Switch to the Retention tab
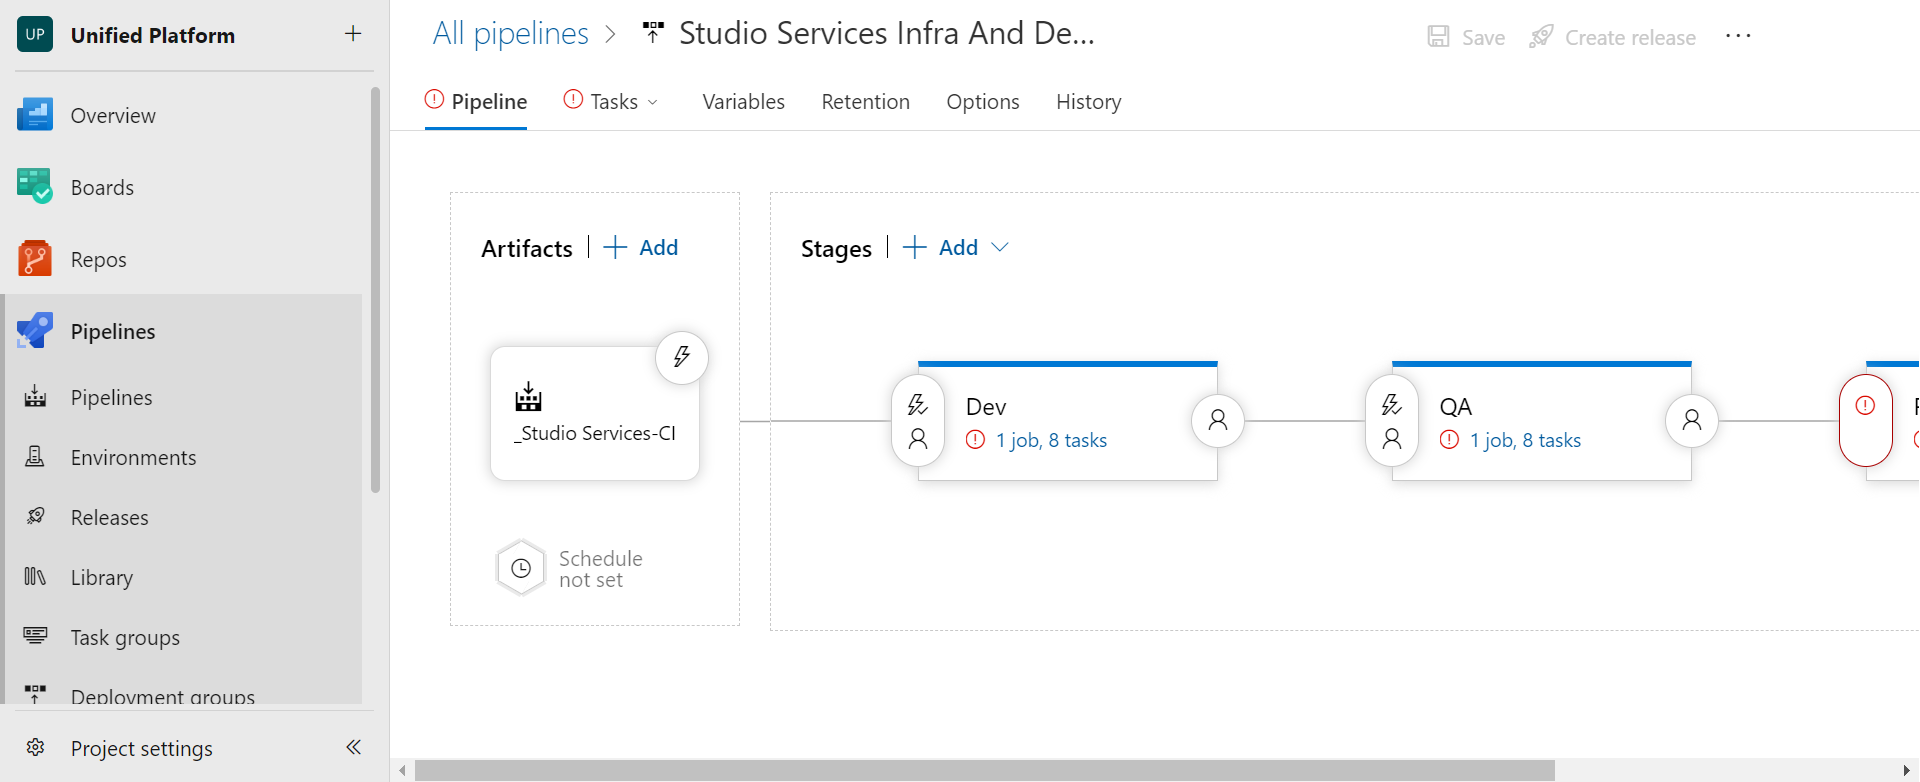 (x=866, y=102)
